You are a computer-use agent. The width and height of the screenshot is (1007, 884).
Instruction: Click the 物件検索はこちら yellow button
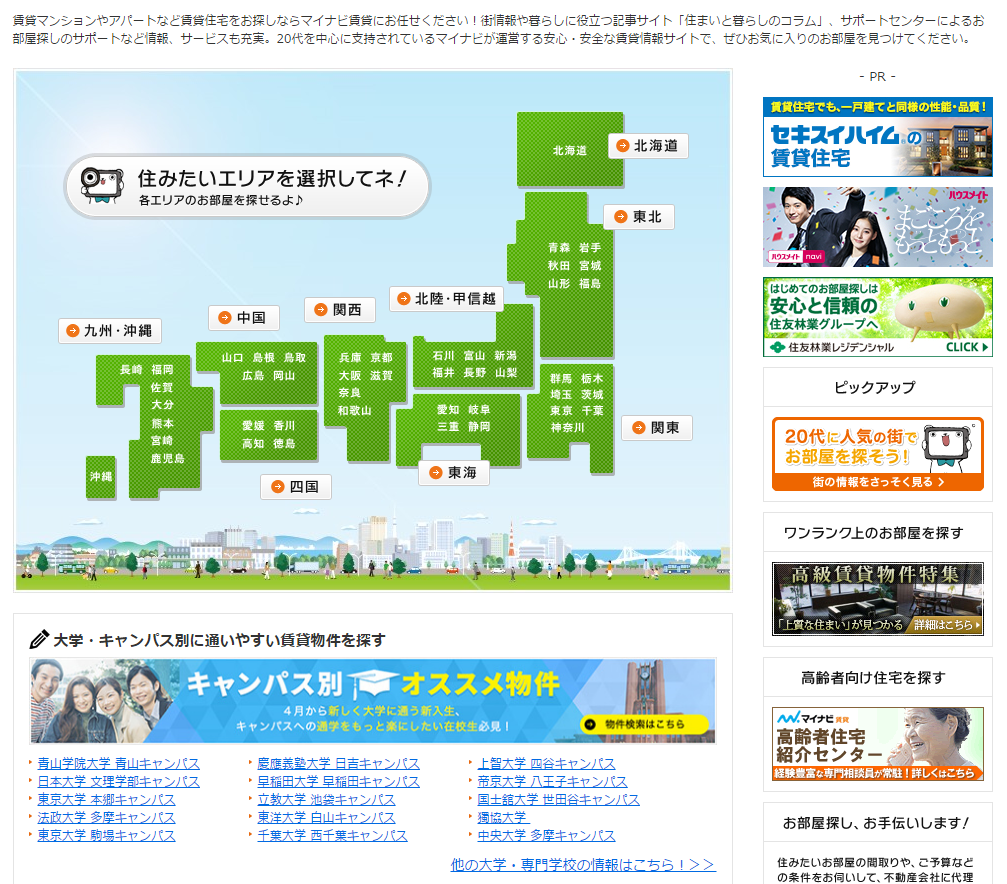pyautogui.click(x=644, y=724)
